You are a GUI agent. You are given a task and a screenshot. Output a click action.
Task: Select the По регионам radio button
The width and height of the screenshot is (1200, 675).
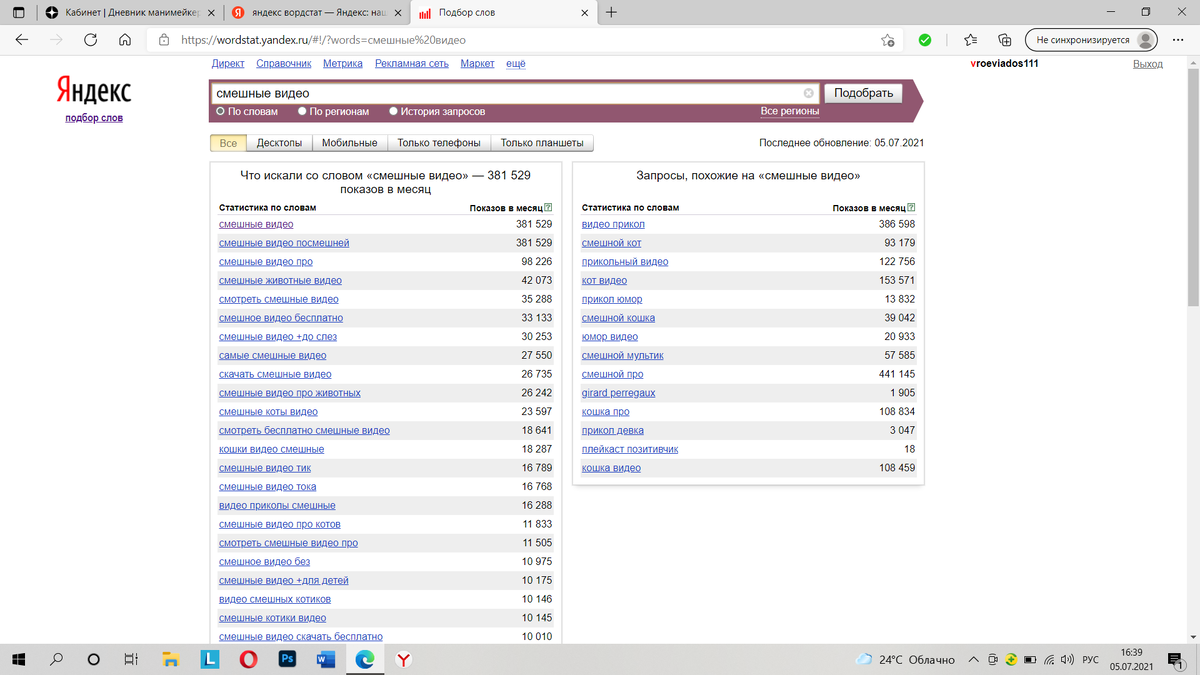301,112
